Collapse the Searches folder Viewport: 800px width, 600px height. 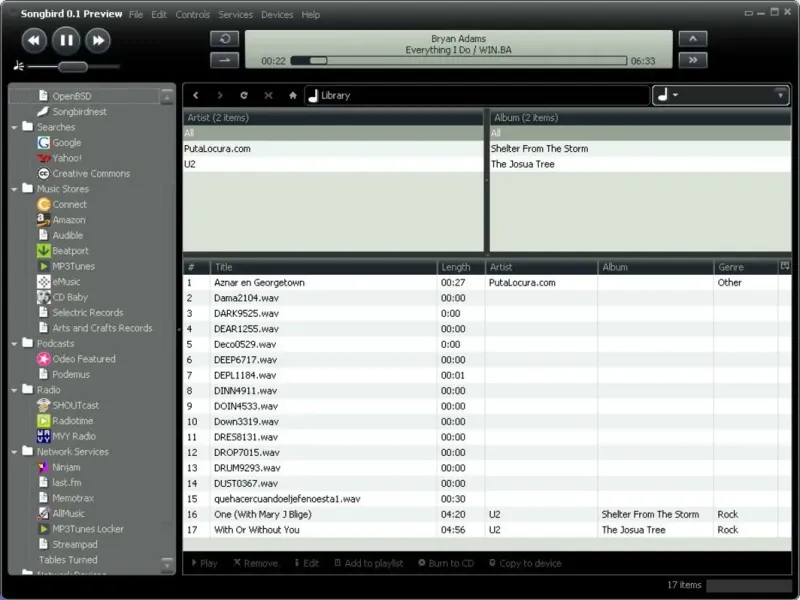click(14, 128)
